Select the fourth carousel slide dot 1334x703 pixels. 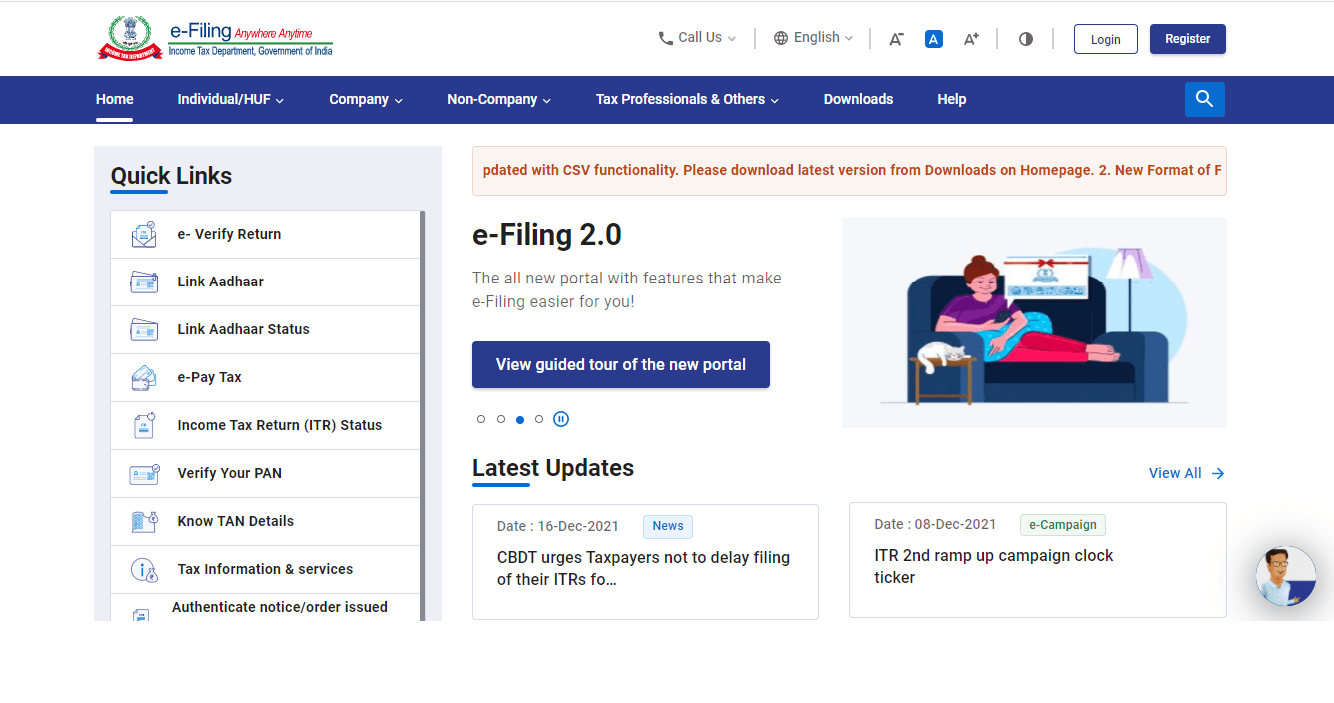coord(539,419)
